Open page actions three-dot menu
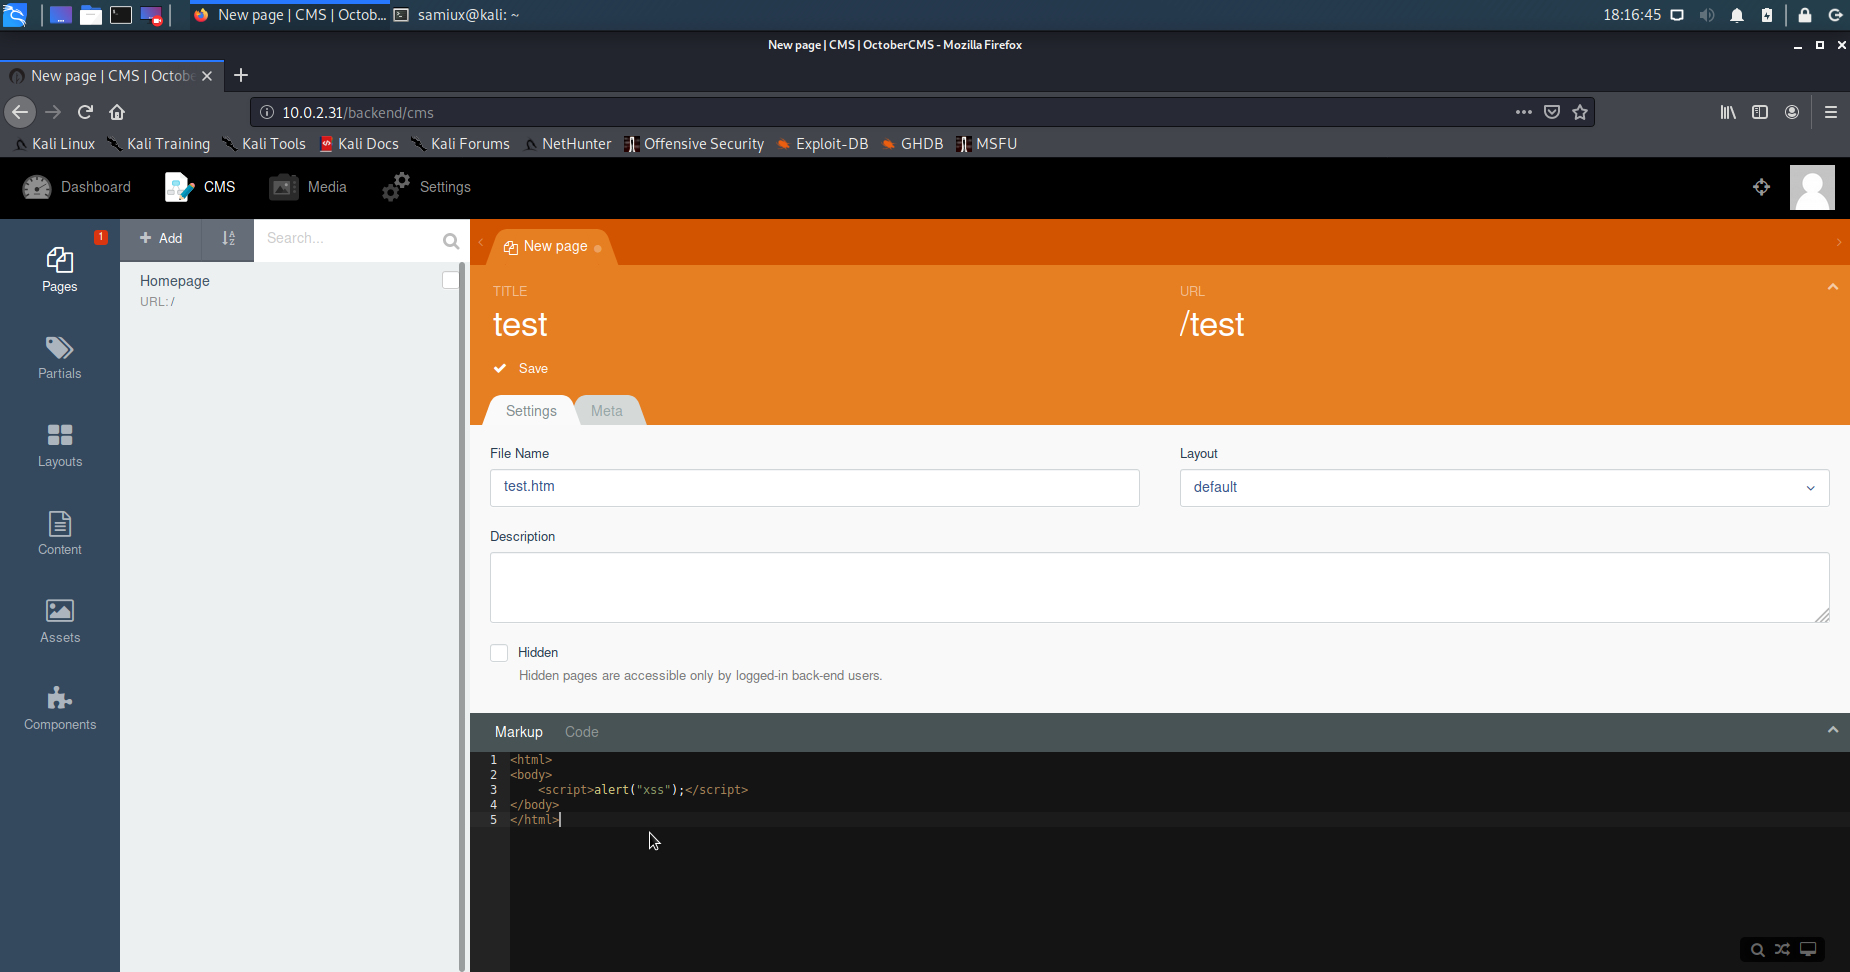1850x972 pixels. 1524,112
